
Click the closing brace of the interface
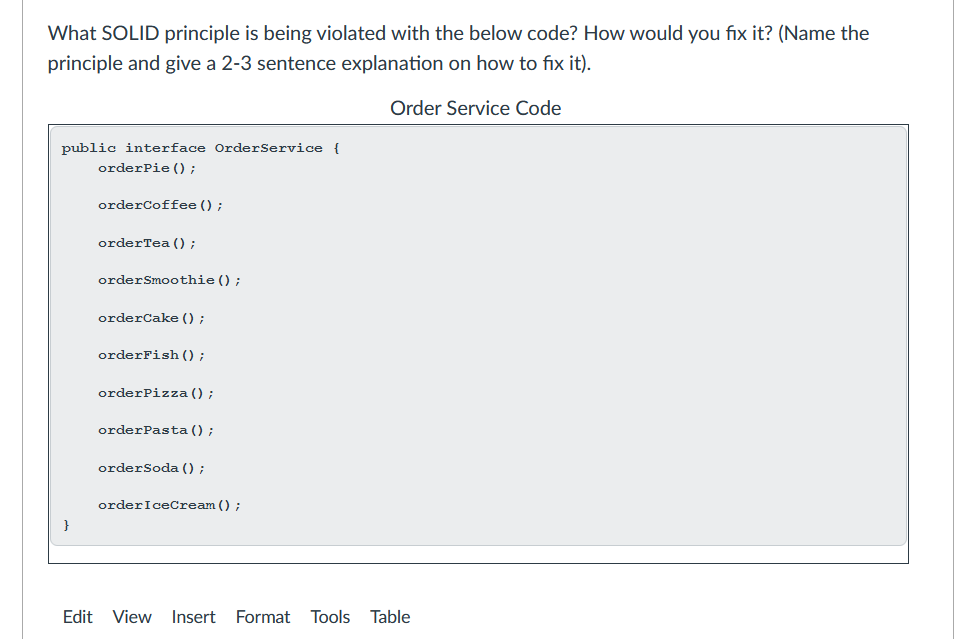[64, 524]
